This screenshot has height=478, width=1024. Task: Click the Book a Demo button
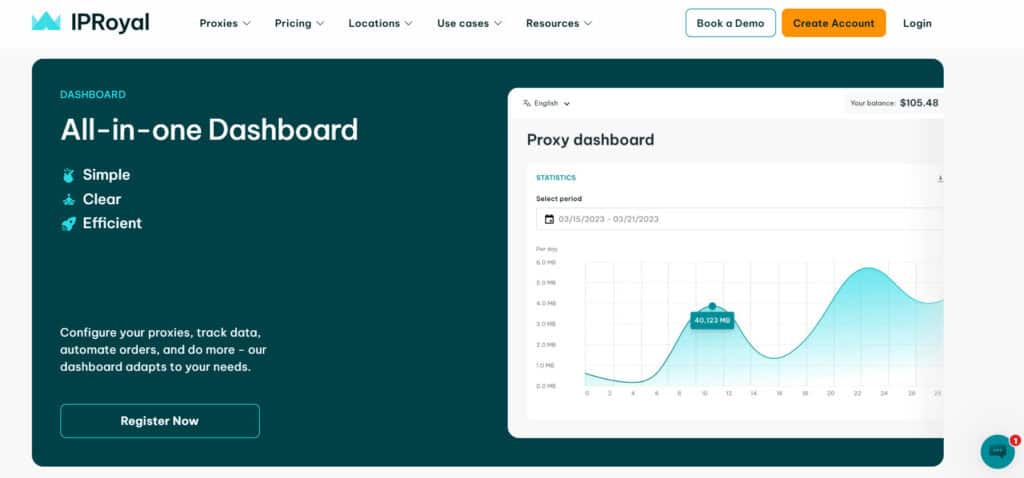pyautogui.click(x=730, y=23)
